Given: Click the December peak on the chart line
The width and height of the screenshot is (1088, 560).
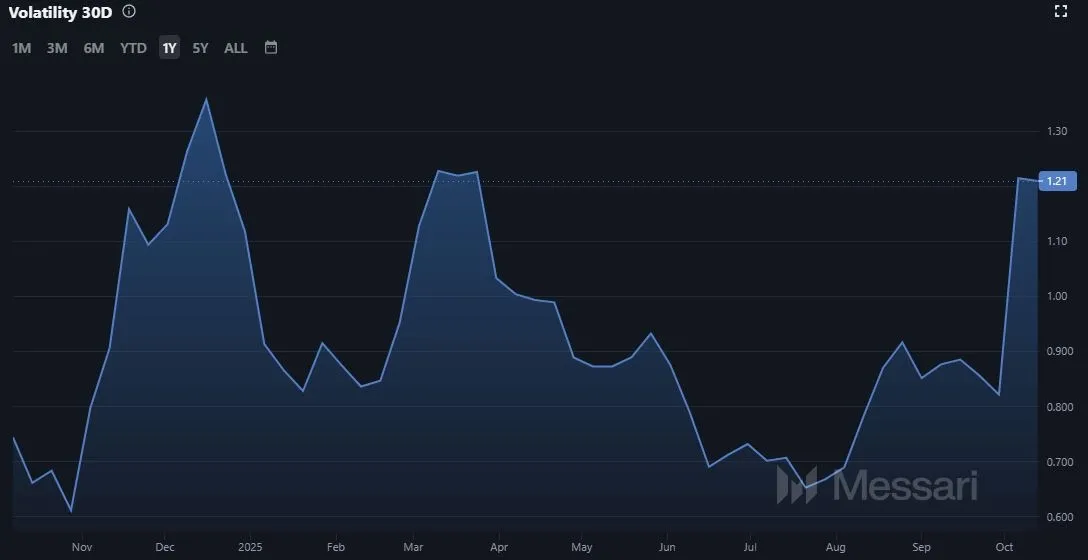Looking at the screenshot, I should [206, 98].
